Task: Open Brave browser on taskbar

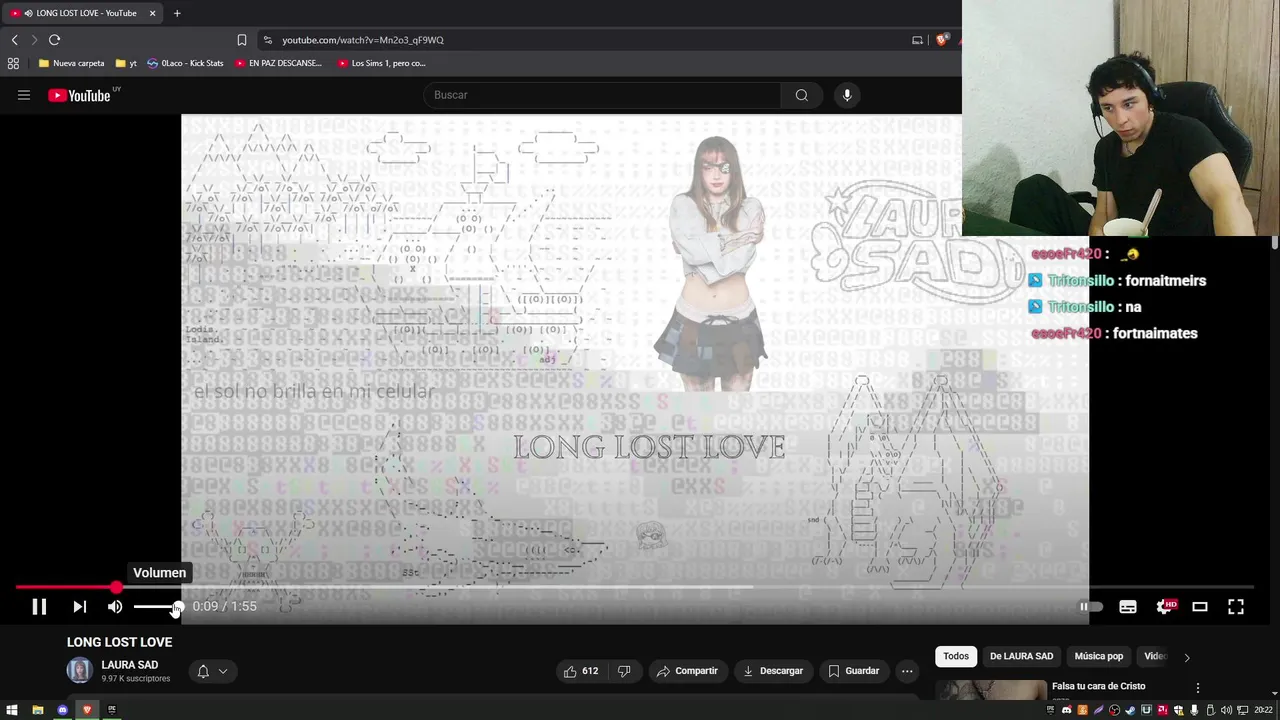Action: (x=87, y=710)
